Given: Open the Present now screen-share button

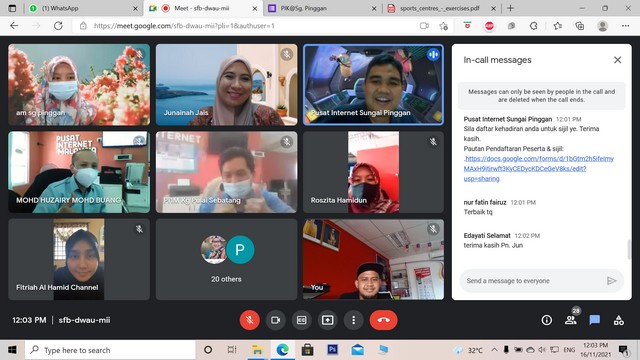Looking at the screenshot, I should pyautogui.click(x=327, y=320).
